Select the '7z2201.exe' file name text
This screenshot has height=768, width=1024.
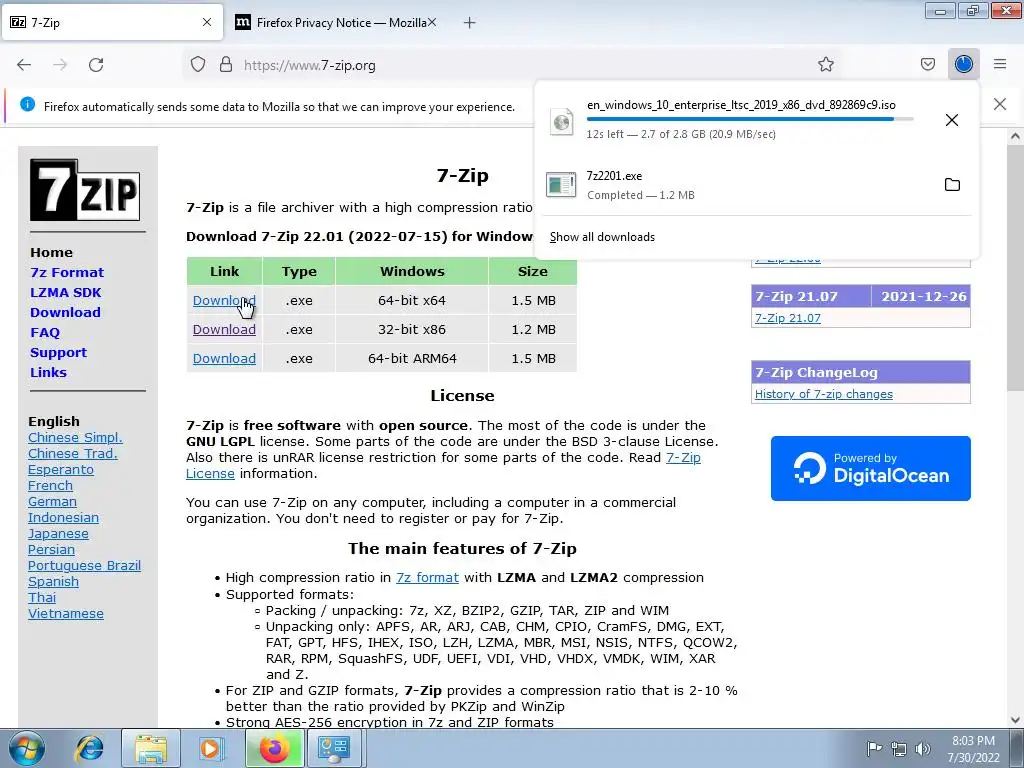[x=614, y=176]
